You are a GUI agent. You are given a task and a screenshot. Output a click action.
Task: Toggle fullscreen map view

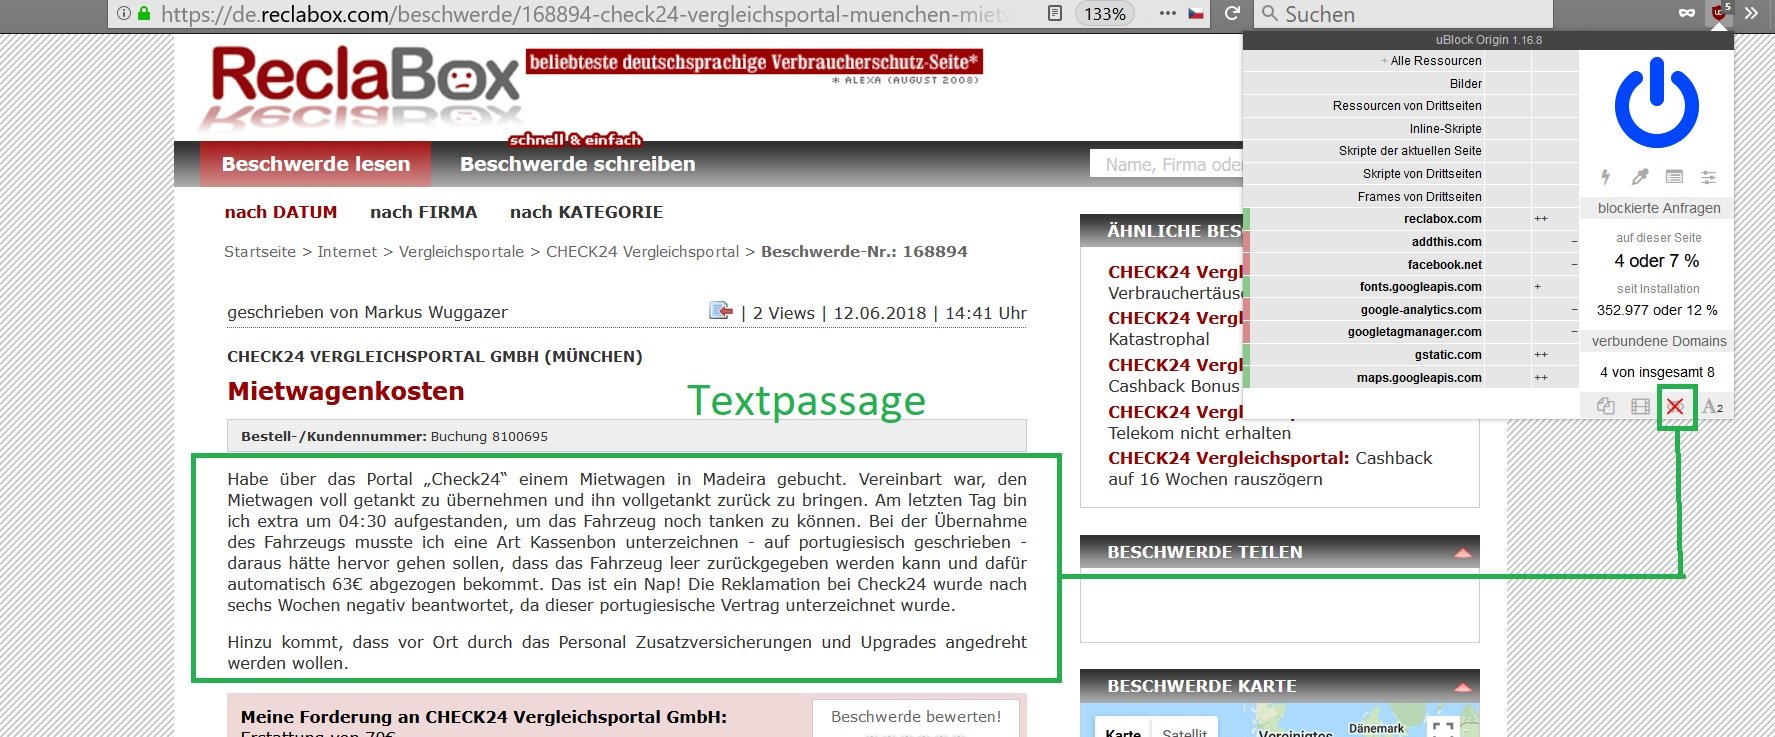tap(1443, 729)
